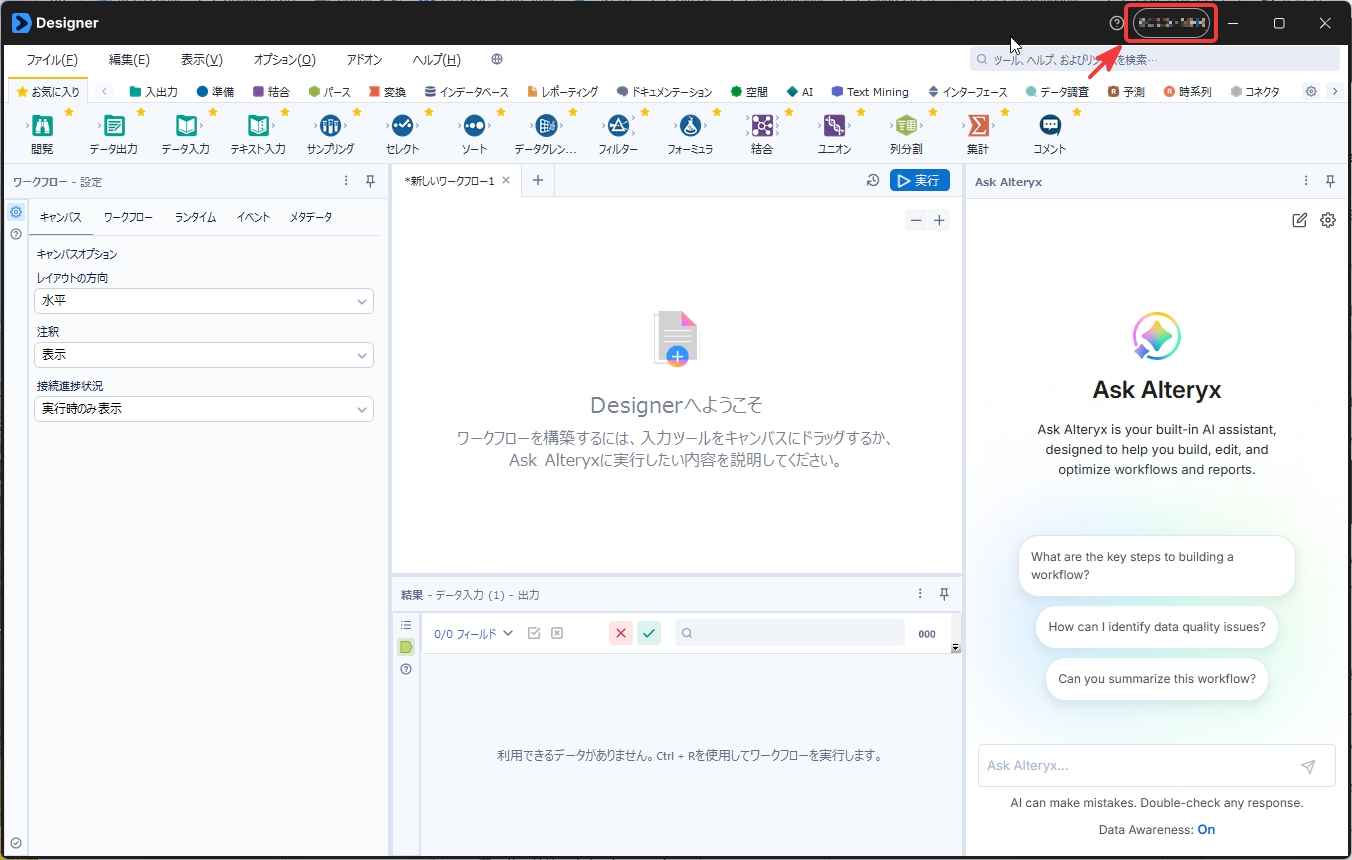Click the globe language icon in menu bar
This screenshot has width=1352, height=860.
point(497,59)
